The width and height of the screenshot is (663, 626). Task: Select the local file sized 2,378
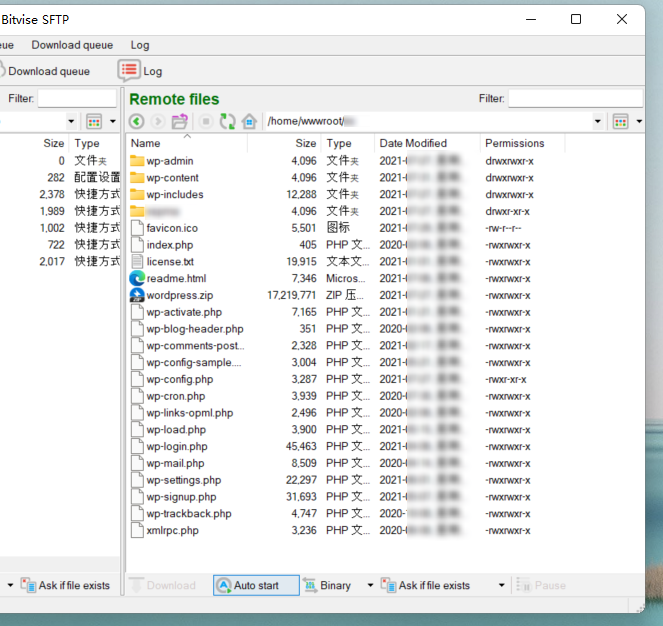pos(60,195)
